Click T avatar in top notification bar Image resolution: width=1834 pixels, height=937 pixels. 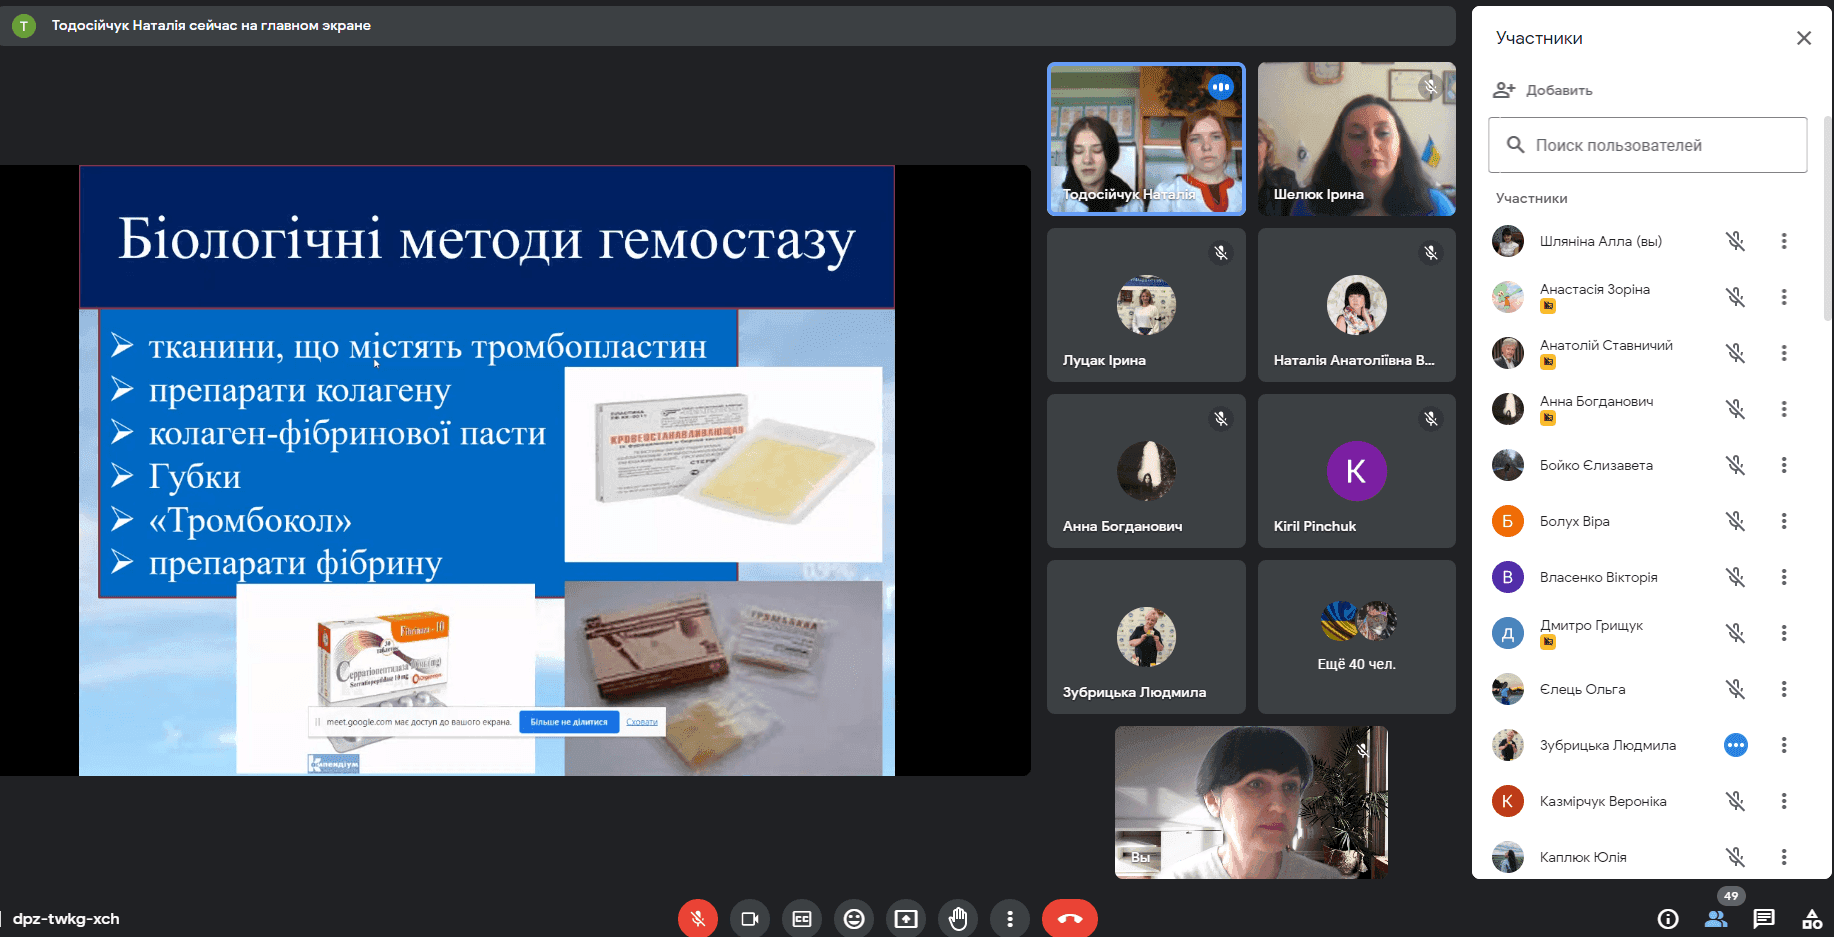pos(24,26)
